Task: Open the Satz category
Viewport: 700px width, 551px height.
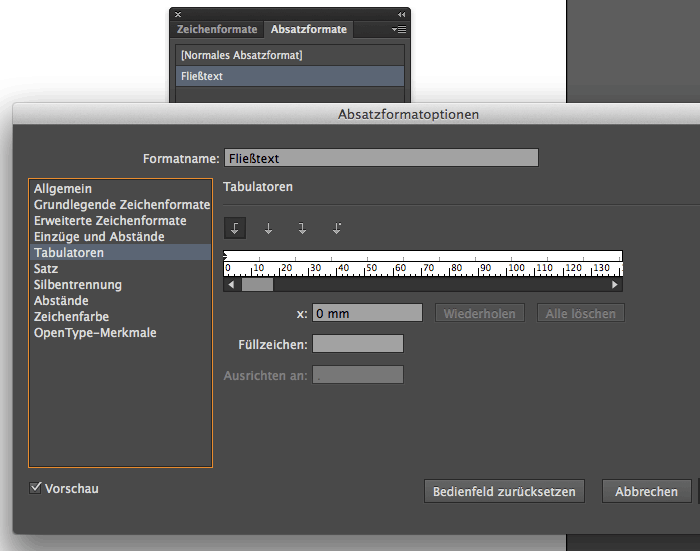Action: [120, 269]
